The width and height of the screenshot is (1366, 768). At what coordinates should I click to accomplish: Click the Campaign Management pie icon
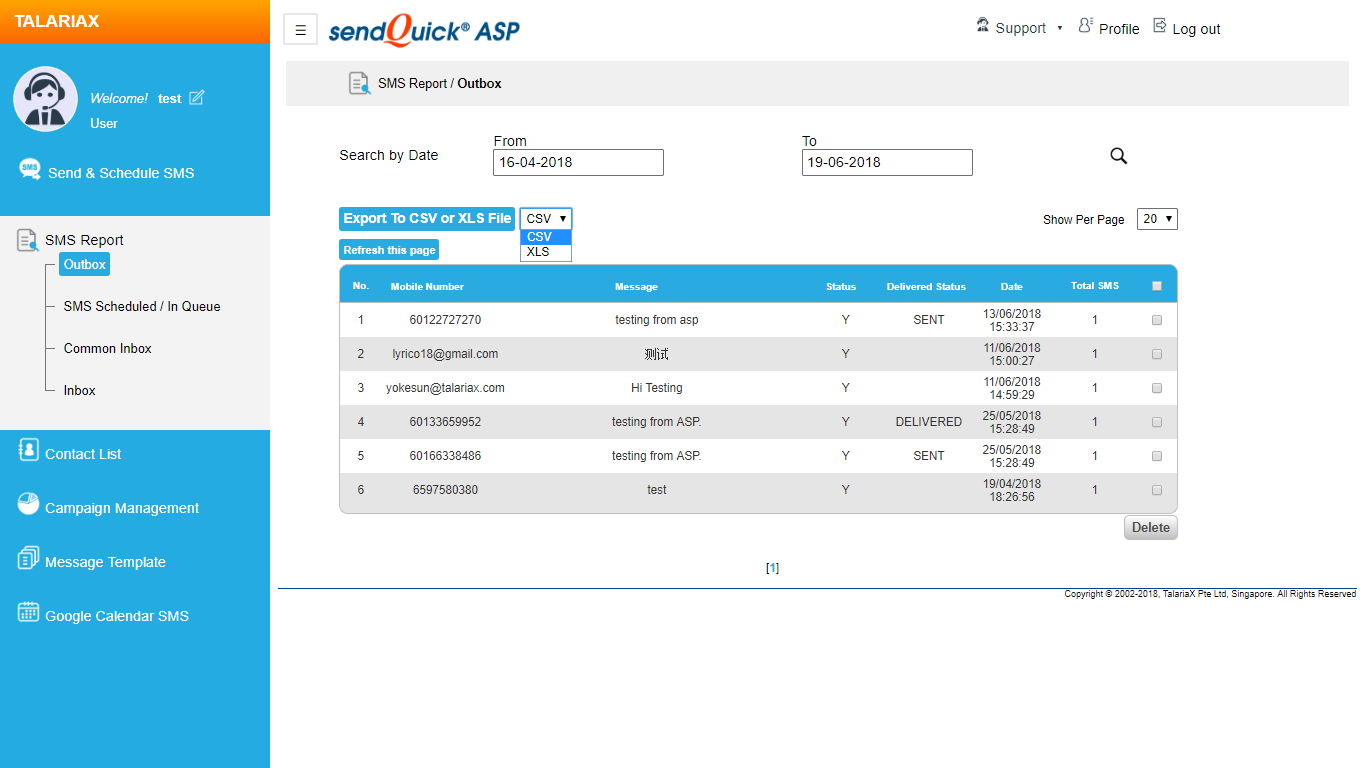point(28,504)
